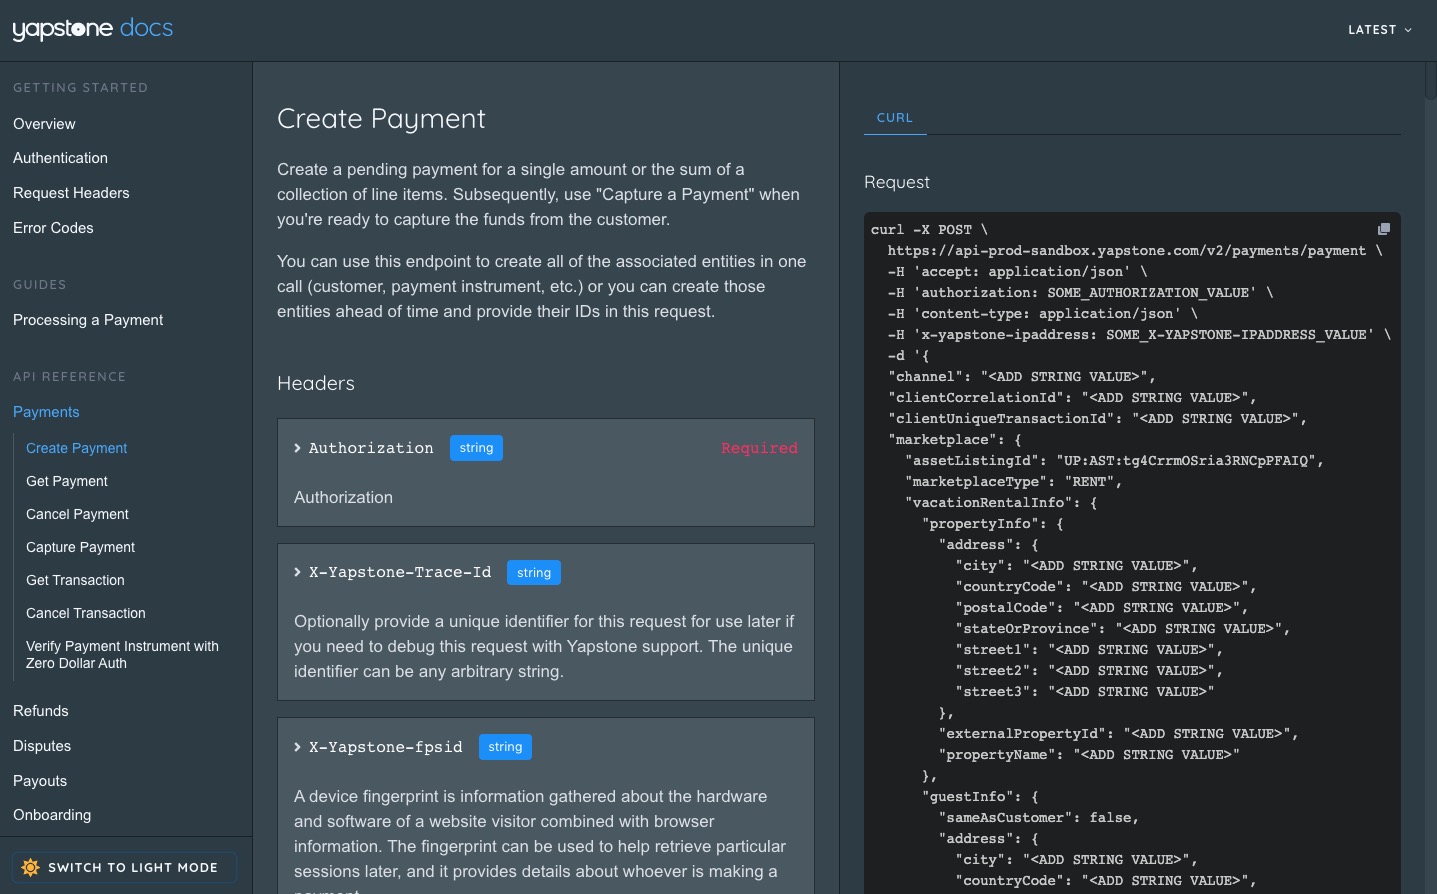Click the string type badge for Authorization
Viewport: 1437px width, 894px height.
click(x=476, y=448)
